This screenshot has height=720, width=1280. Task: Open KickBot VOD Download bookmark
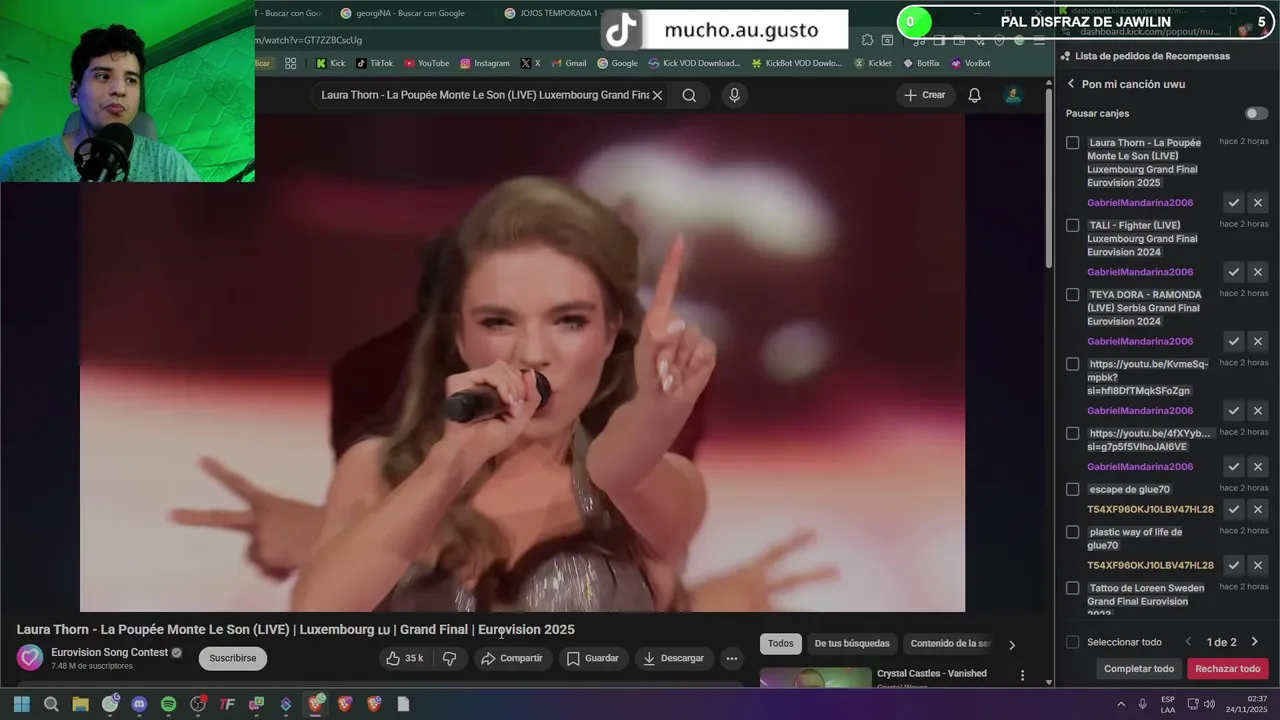[x=796, y=63]
